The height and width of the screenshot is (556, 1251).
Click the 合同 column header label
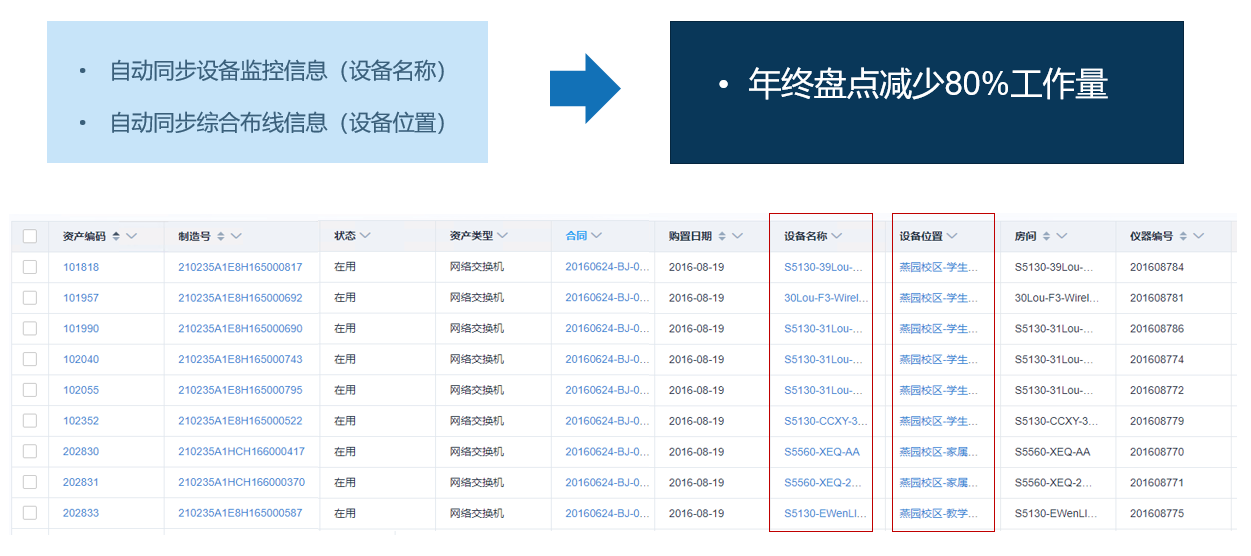pos(576,236)
